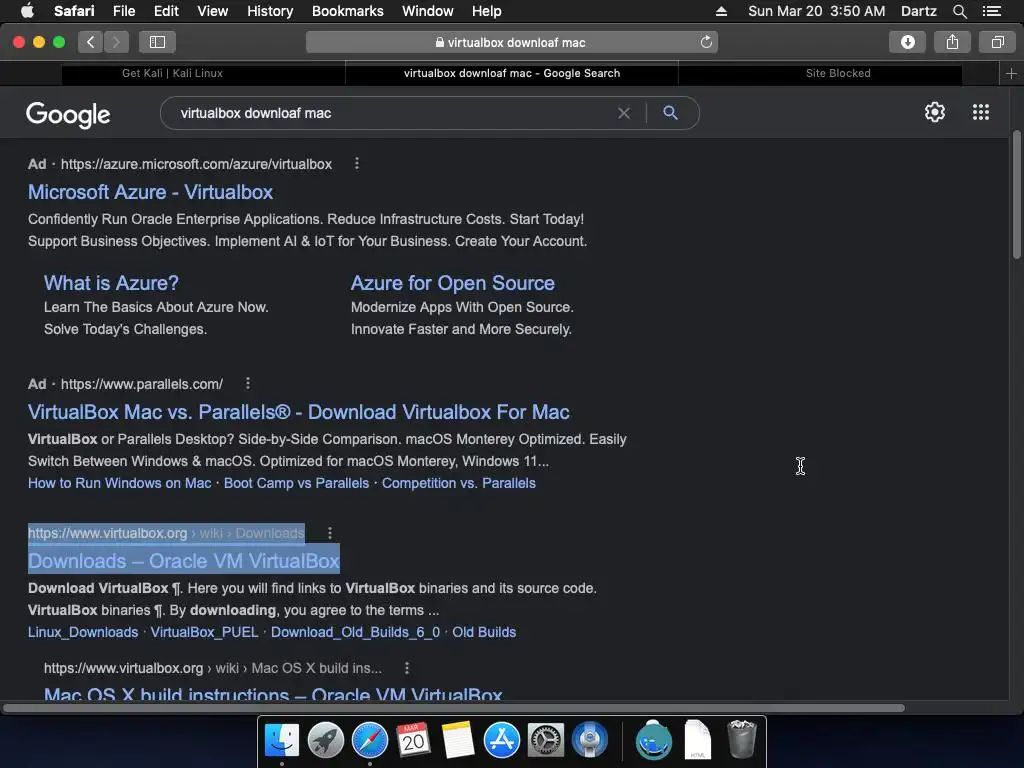Viewport: 1024px width, 768px height.
Task: Open options for the Parallels ad
Action: pos(248,383)
